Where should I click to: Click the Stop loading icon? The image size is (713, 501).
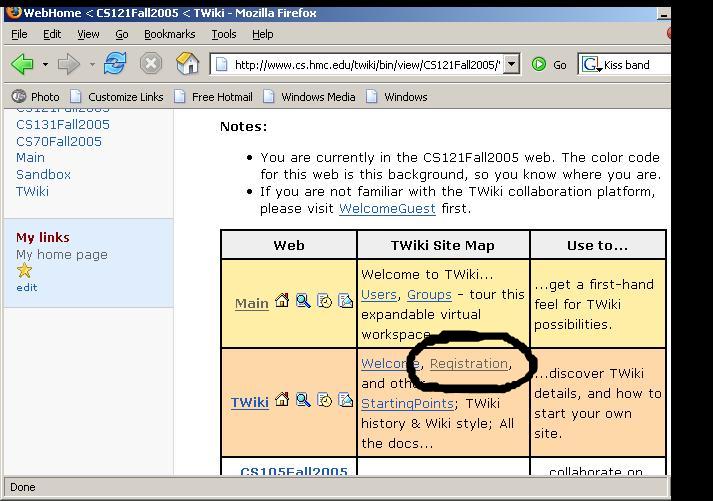tap(151, 64)
